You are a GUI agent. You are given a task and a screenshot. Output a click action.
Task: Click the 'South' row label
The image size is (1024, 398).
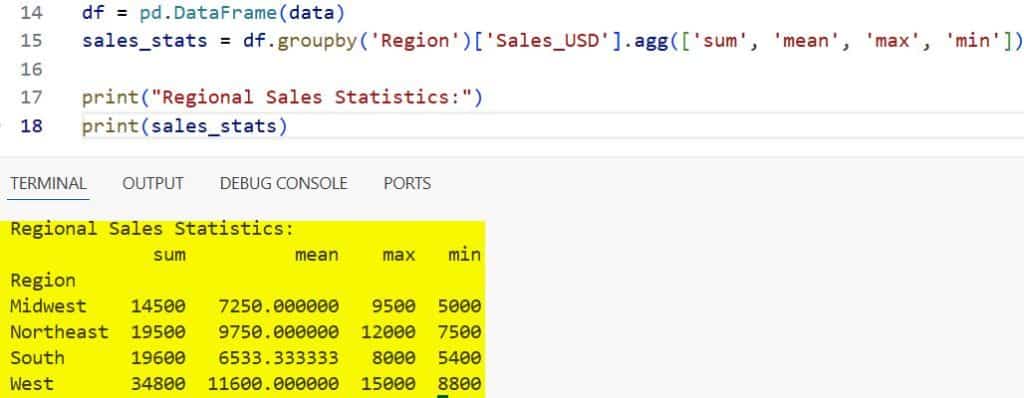(x=37, y=358)
